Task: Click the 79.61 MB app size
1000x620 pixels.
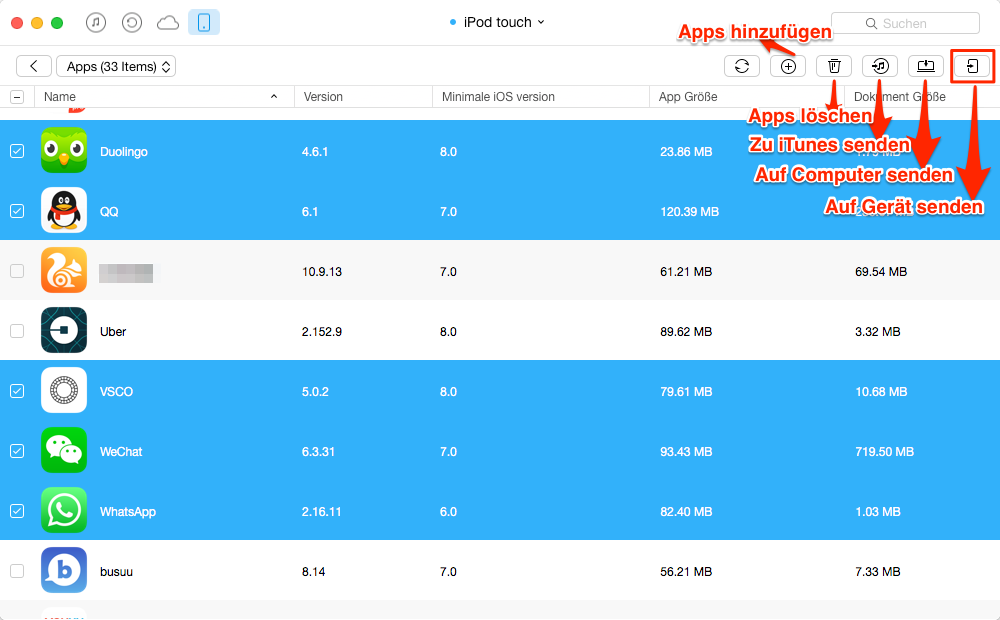Action: pyautogui.click(x=686, y=392)
